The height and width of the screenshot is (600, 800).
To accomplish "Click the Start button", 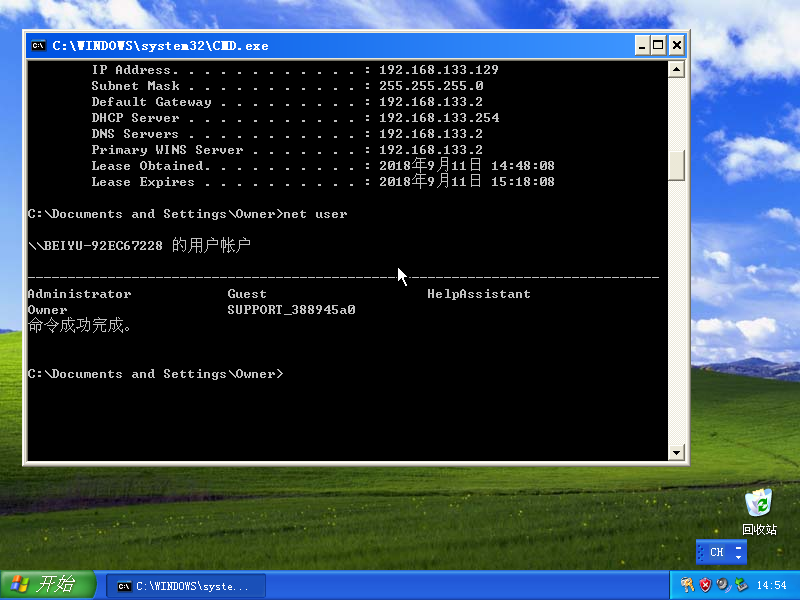I will [x=48, y=585].
